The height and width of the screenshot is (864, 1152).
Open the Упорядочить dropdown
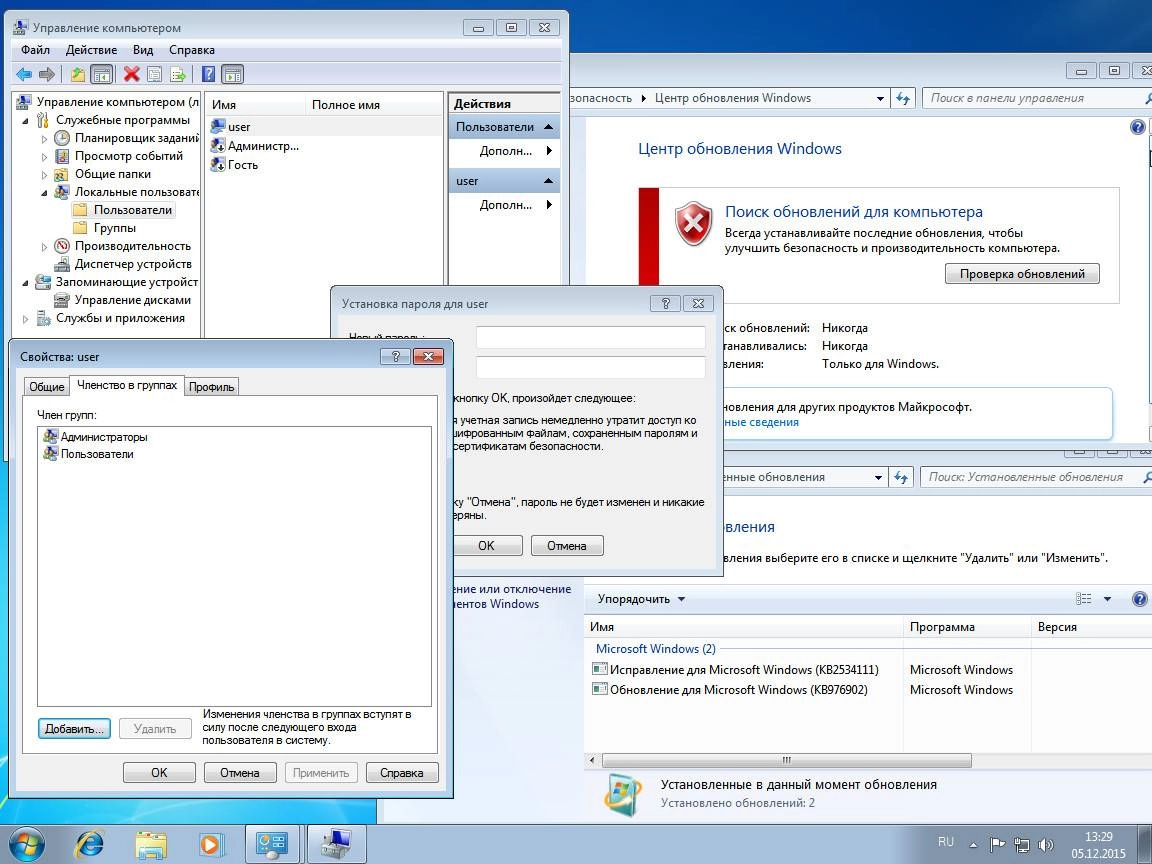point(641,599)
